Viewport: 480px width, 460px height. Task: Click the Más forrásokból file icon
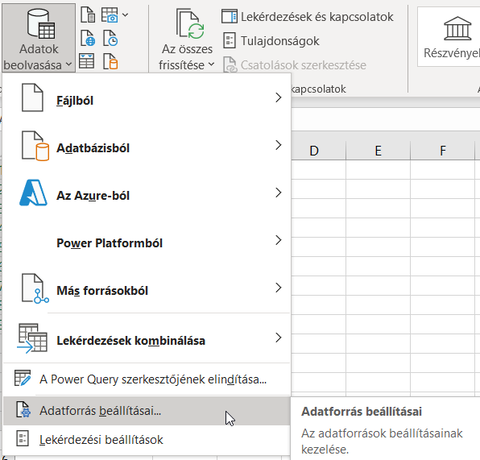click(35, 288)
